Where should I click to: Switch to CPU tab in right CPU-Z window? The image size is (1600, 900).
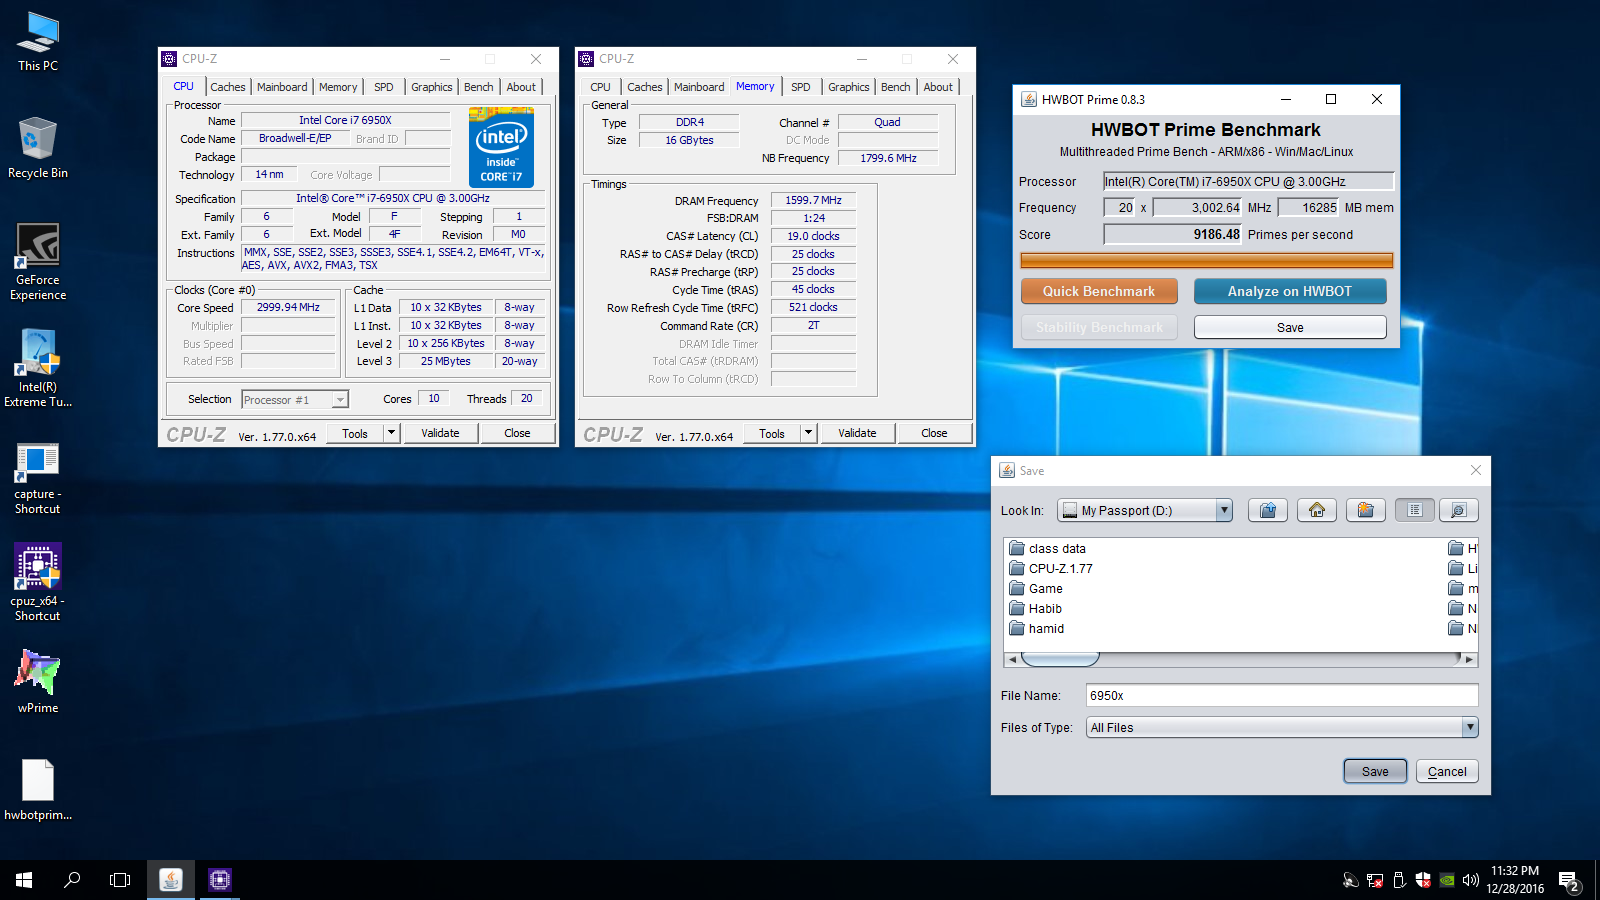[600, 87]
